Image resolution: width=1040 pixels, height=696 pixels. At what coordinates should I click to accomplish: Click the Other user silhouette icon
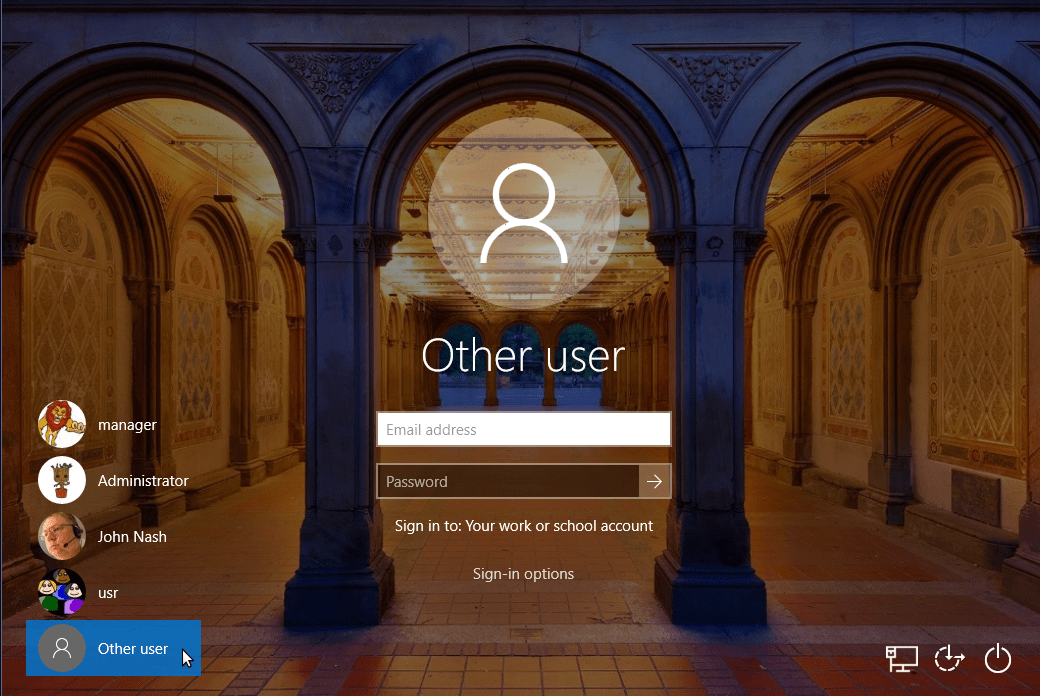[61, 648]
